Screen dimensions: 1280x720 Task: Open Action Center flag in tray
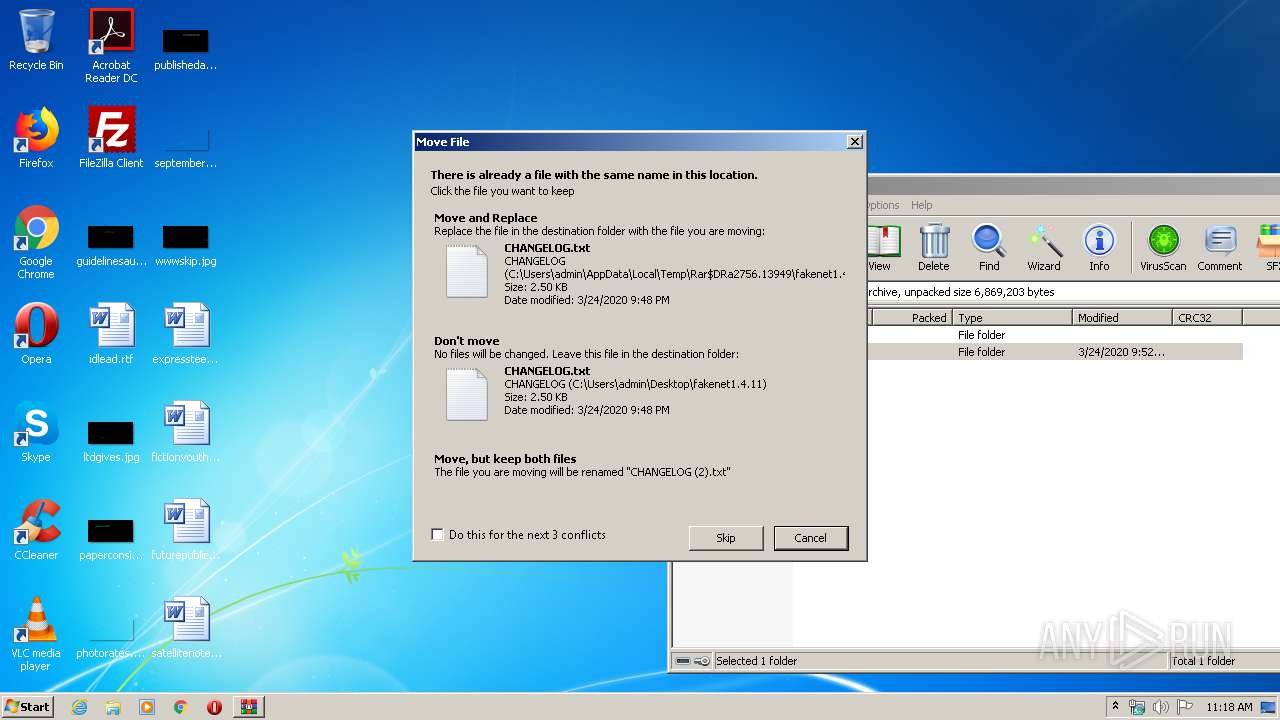(x=1184, y=707)
